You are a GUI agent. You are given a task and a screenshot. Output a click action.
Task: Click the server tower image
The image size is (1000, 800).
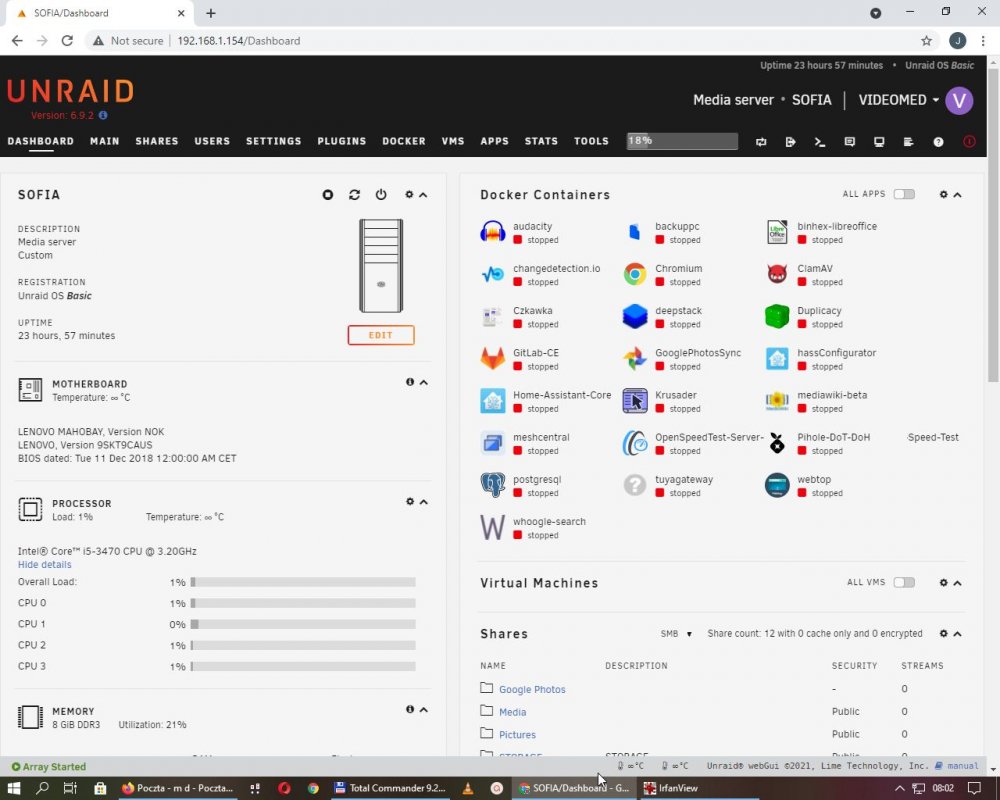pyautogui.click(x=381, y=265)
